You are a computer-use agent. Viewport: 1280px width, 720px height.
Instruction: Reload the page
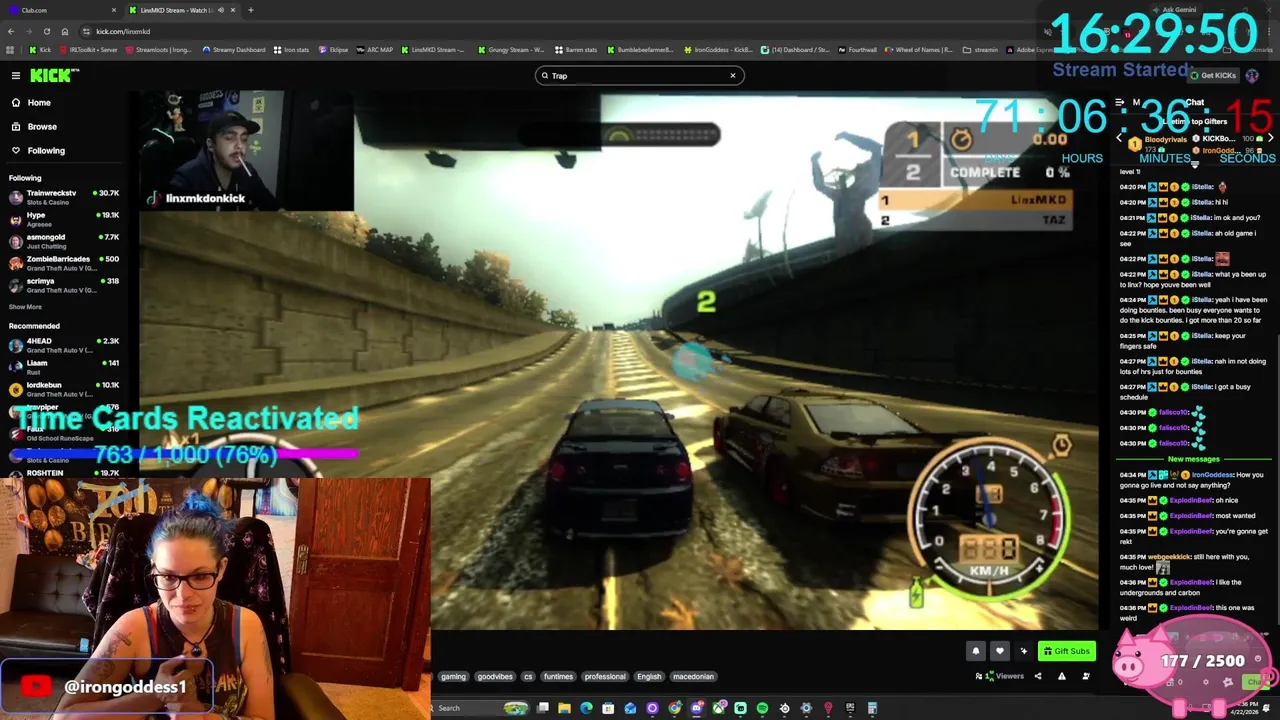pos(46,31)
